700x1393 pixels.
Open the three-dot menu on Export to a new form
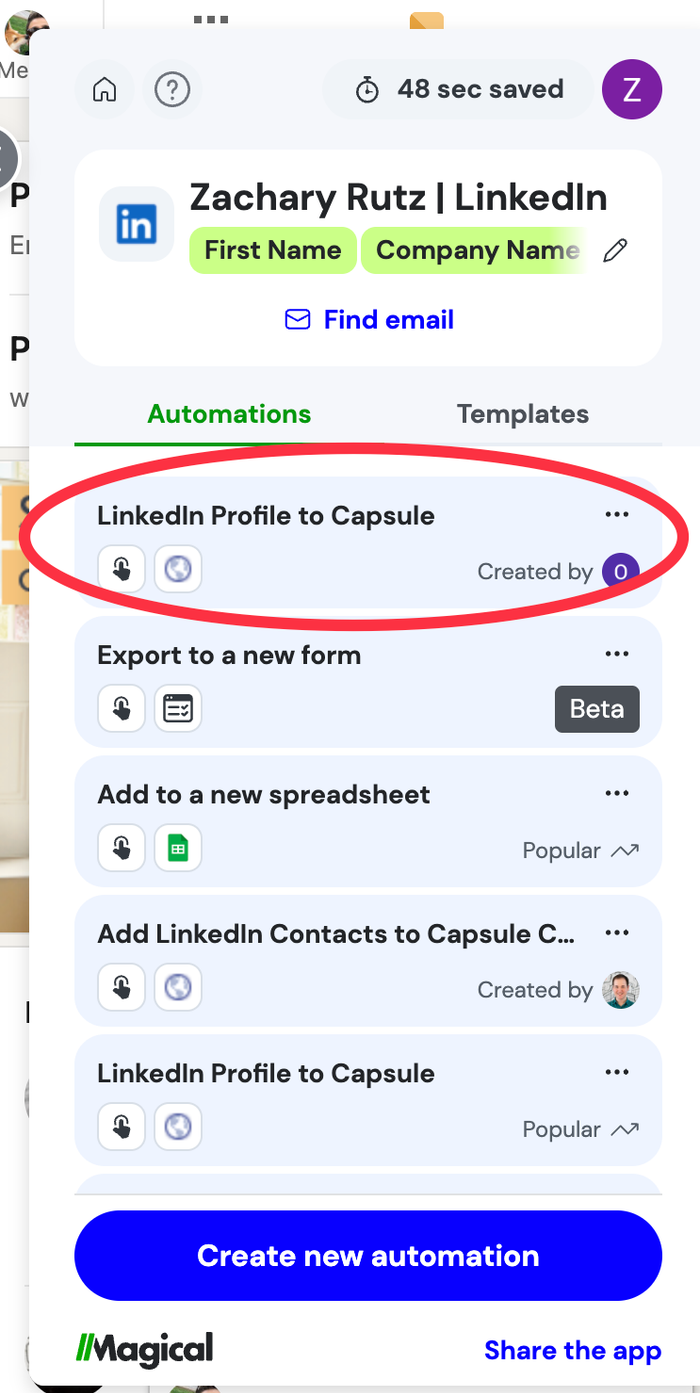point(617,653)
